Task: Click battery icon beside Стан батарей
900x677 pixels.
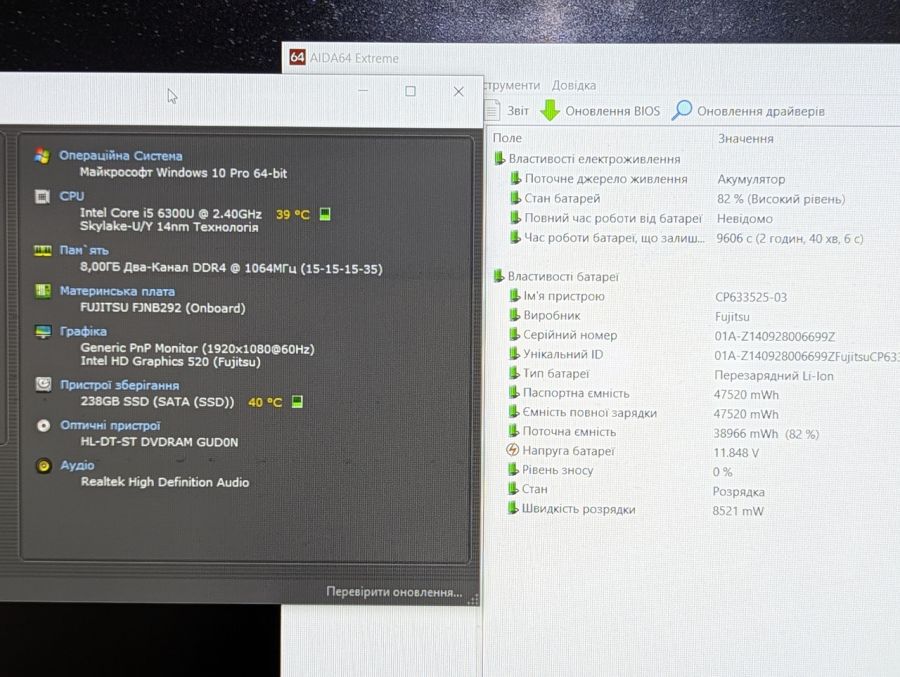Action: coord(515,198)
